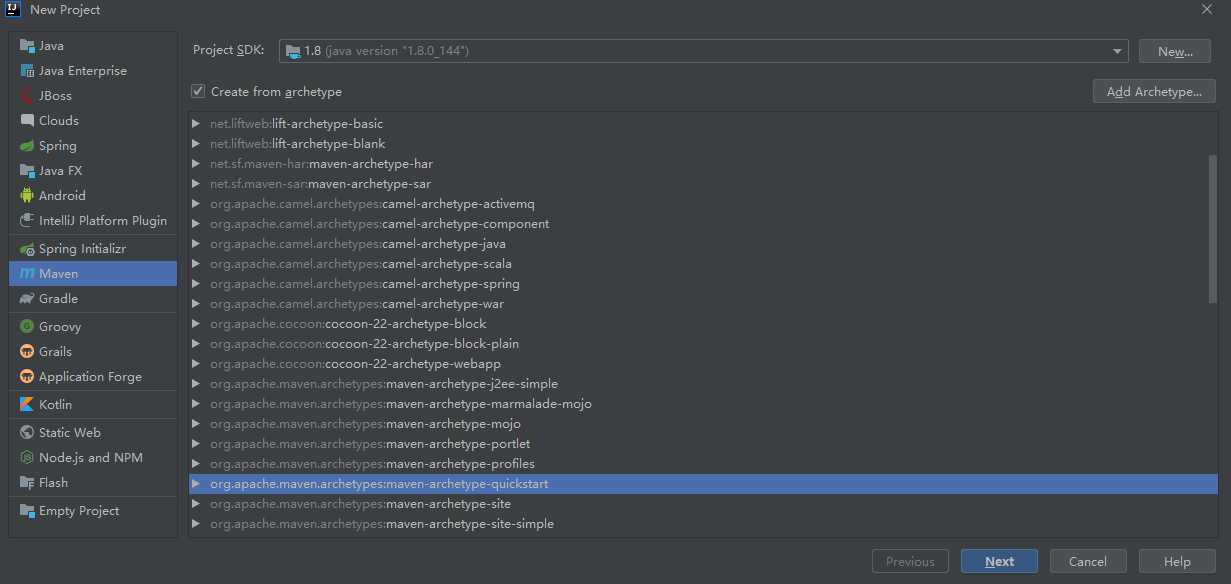The height and width of the screenshot is (584, 1231).
Task: Close the New Project dialog
Action: (1206, 9)
